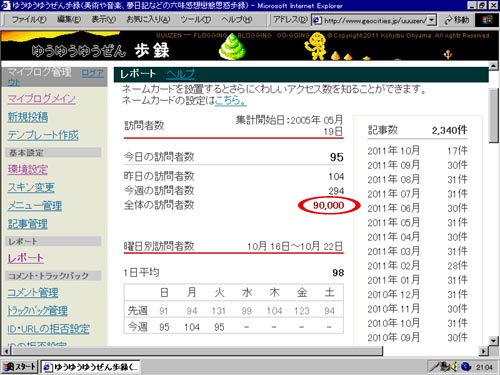
Task: Click the Windows logo throbber icon
Action: click(487, 20)
